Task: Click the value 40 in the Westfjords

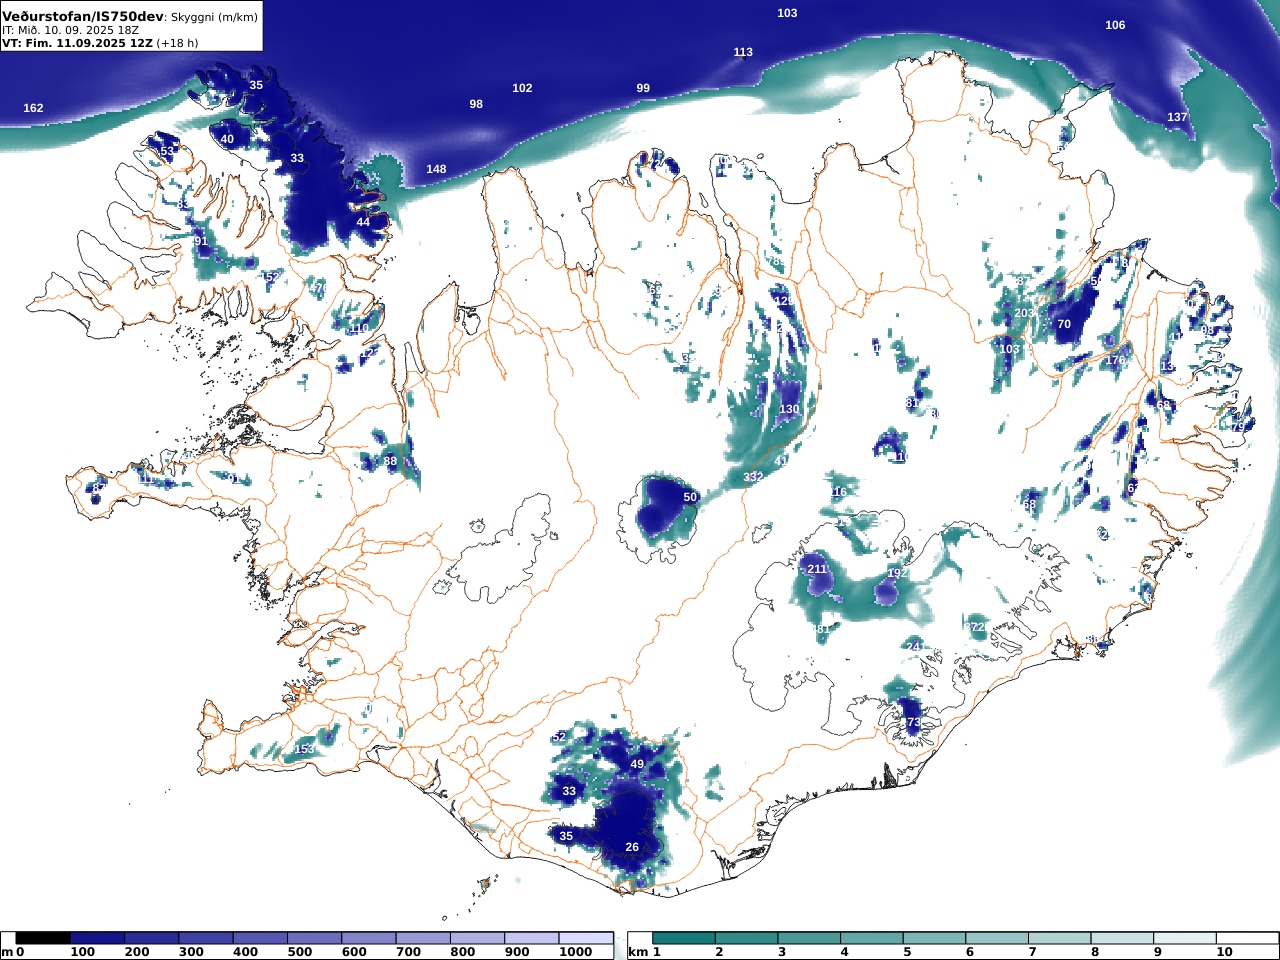Action: tap(227, 139)
